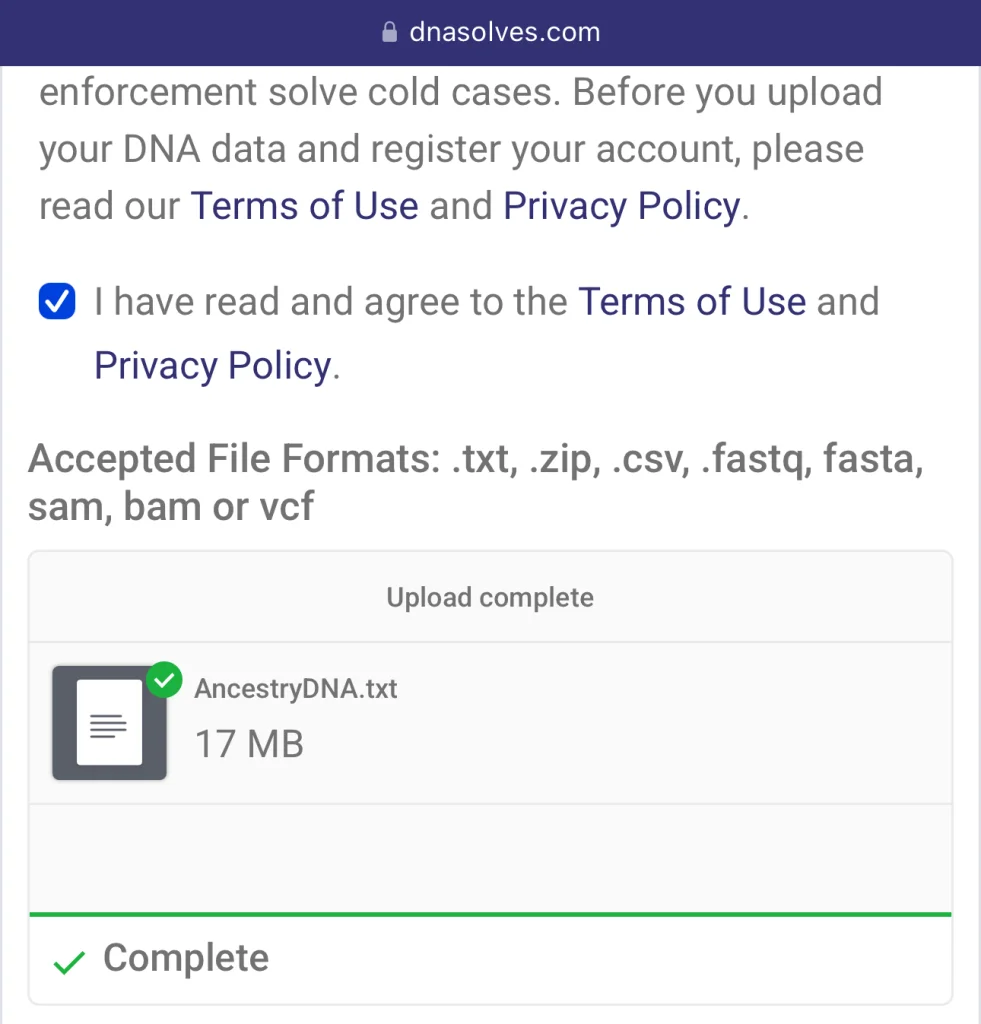Click the "enforcement solve cold cases" text
Viewport: 981px width, 1024px height.
[x=300, y=93]
